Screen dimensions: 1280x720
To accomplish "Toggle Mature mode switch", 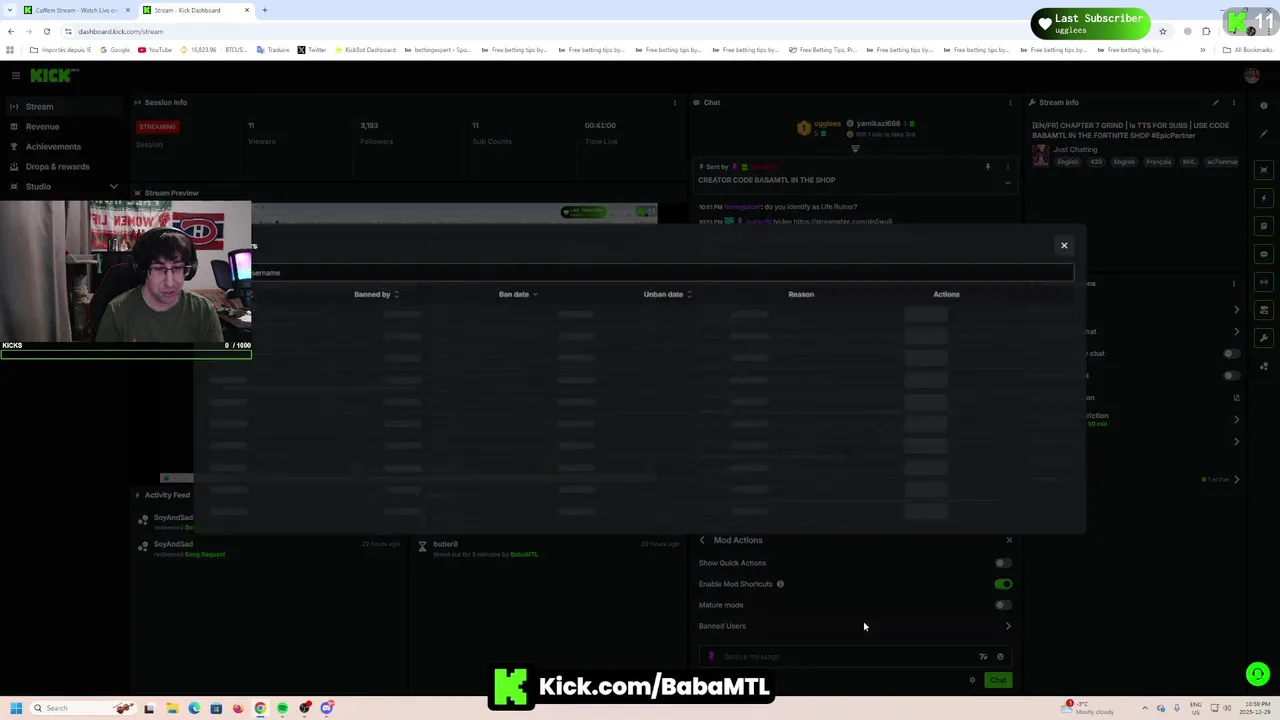I will pos(1003,605).
